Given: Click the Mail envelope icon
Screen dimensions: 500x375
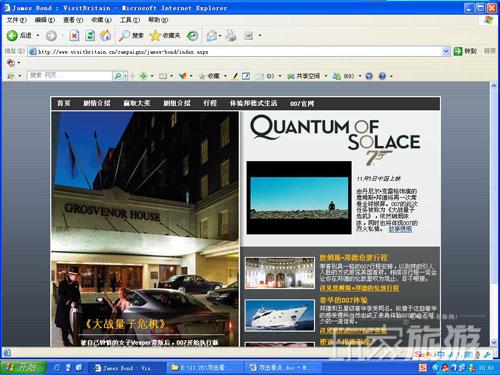Looking at the screenshot, I should pos(212,36).
